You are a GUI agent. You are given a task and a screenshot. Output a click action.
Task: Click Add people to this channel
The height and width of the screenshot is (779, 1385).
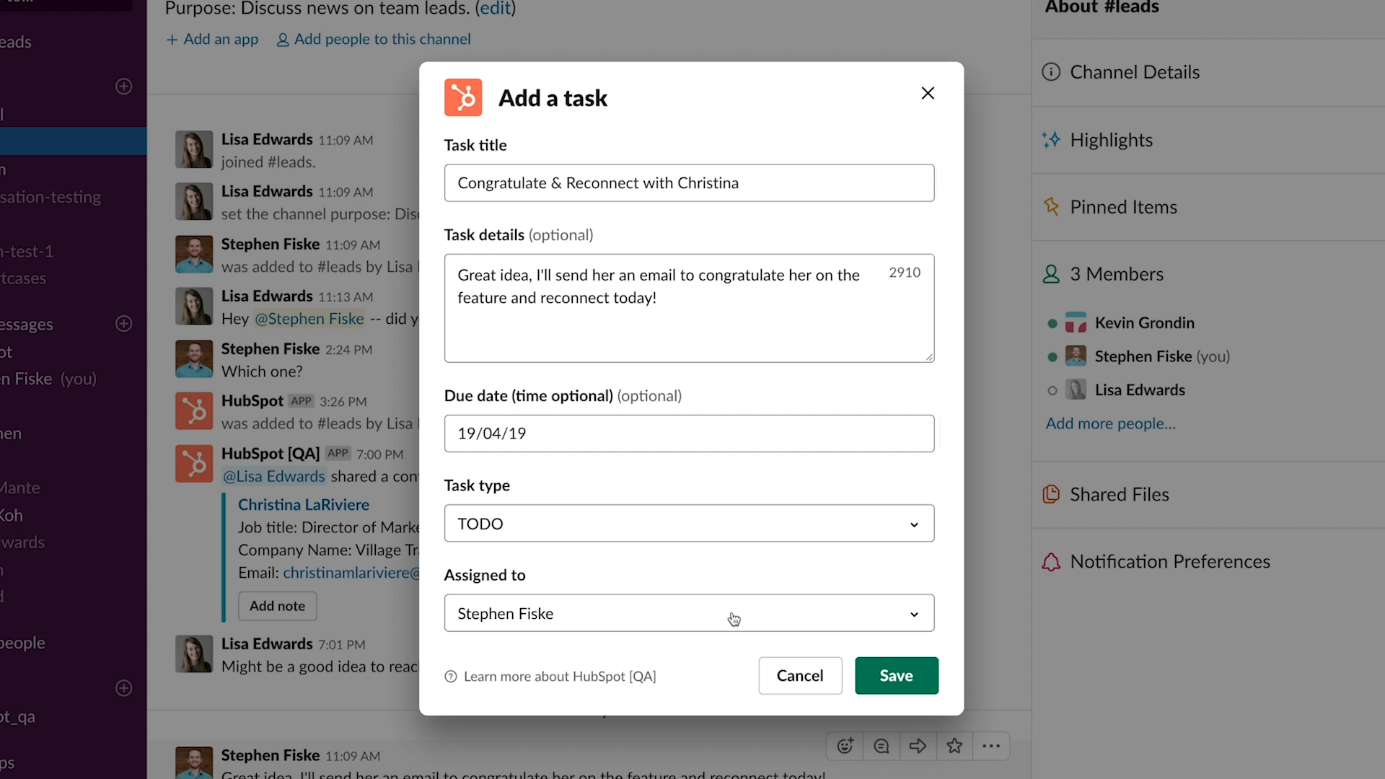point(374,39)
